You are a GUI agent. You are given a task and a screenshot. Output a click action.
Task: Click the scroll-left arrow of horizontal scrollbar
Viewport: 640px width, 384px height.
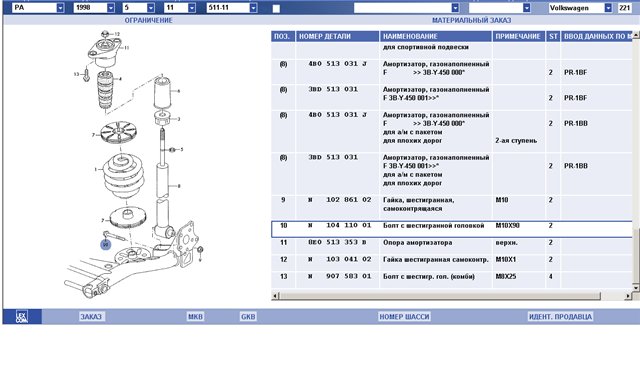(x=275, y=295)
